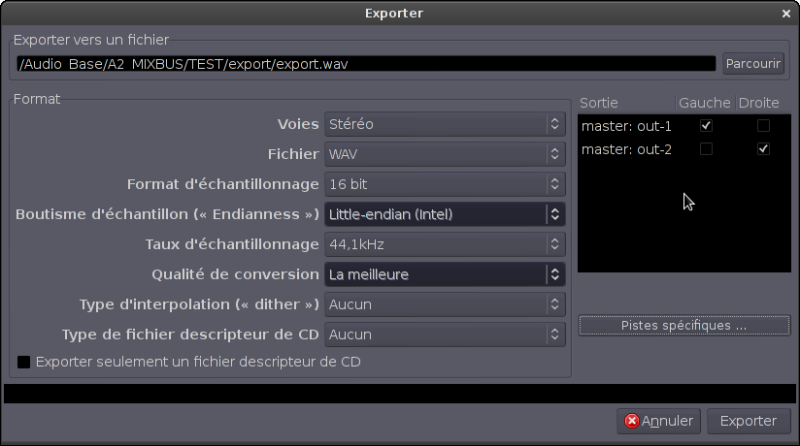Viewport: 800px width, 446px height.
Task: Close the Exporter dialog window
Action: (x=786, y=14)
